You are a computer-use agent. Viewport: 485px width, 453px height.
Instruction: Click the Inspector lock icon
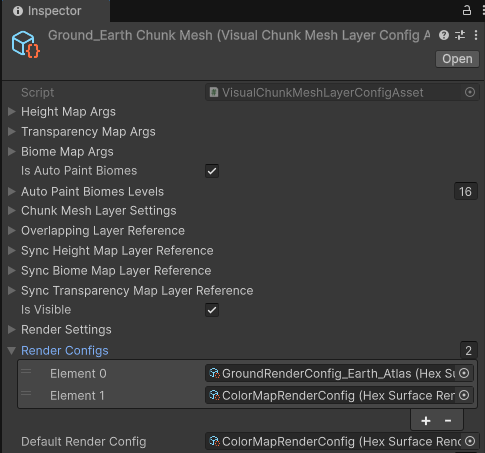[x=467, y=10]
